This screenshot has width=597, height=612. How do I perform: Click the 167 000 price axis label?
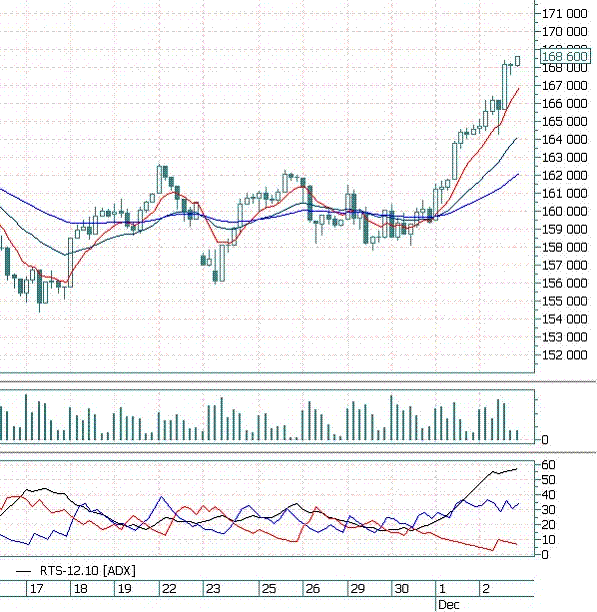[x=565, y=85]
